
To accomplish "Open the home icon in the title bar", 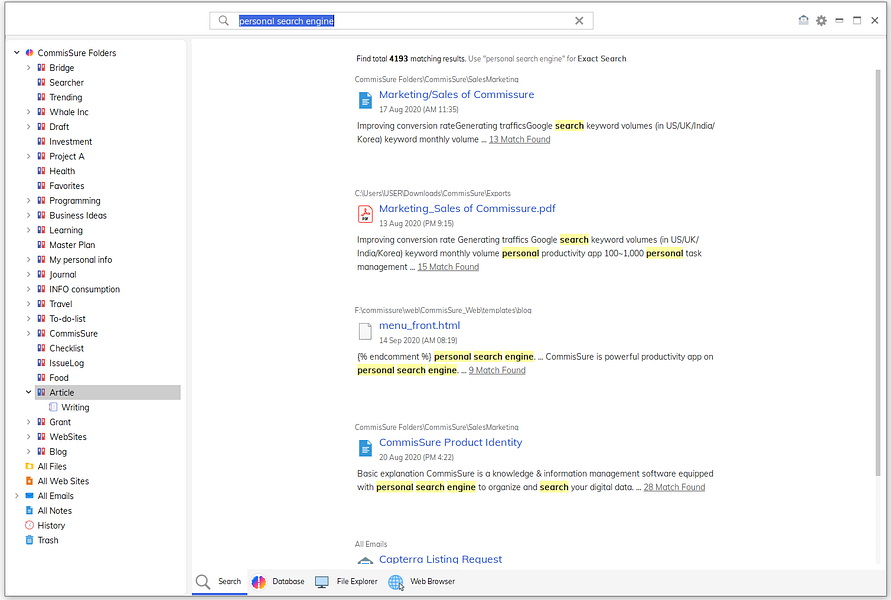I will 803,20.
